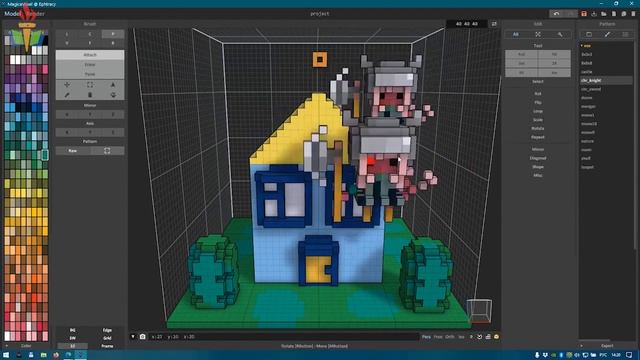Expand the Misc section in Edit panel
This screenshot has width=640, height=360.
click(x=538, y=176)
